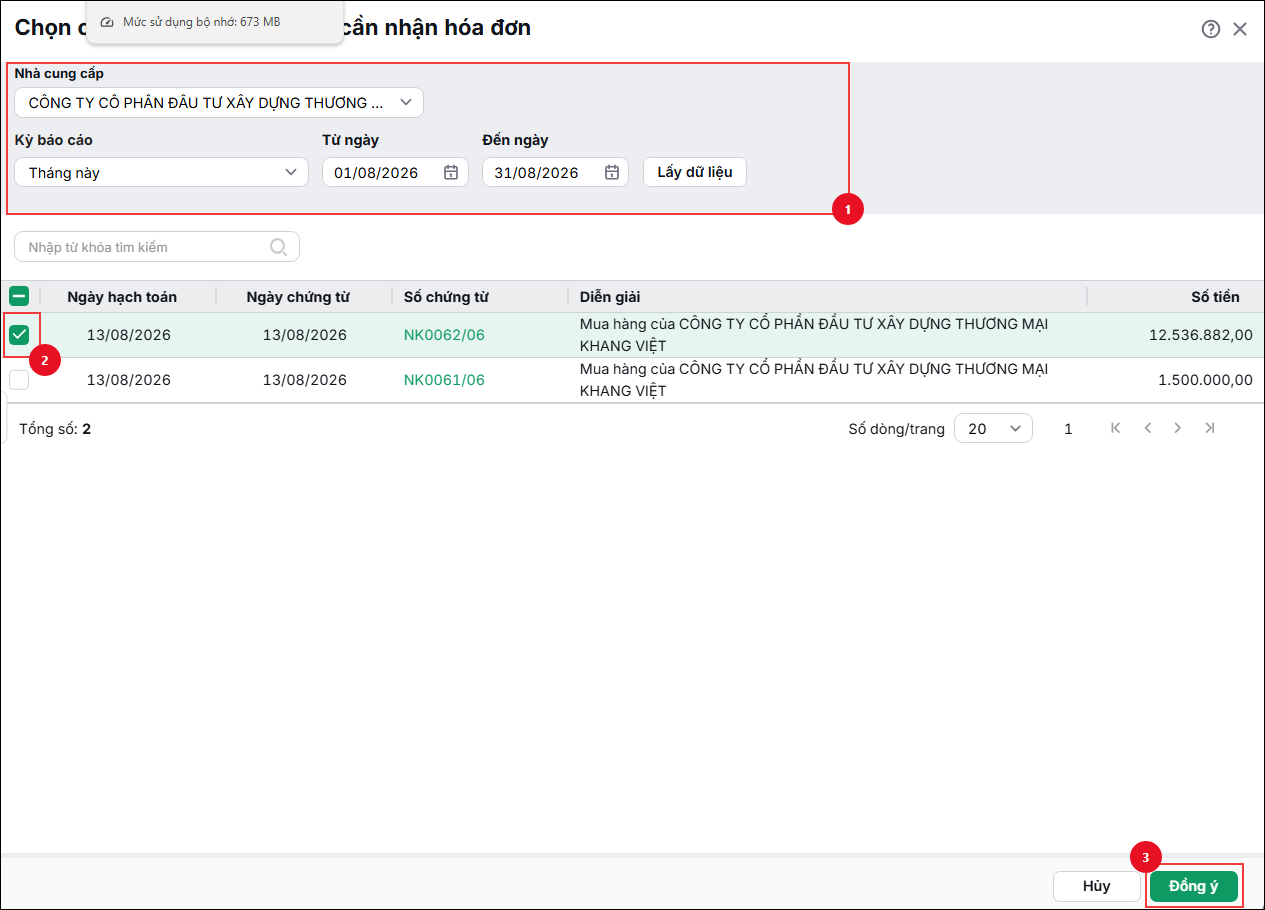Screen dimensions: 1265x910
Task: Open voucher link NK0062/06
Action: tap(444, 335)
